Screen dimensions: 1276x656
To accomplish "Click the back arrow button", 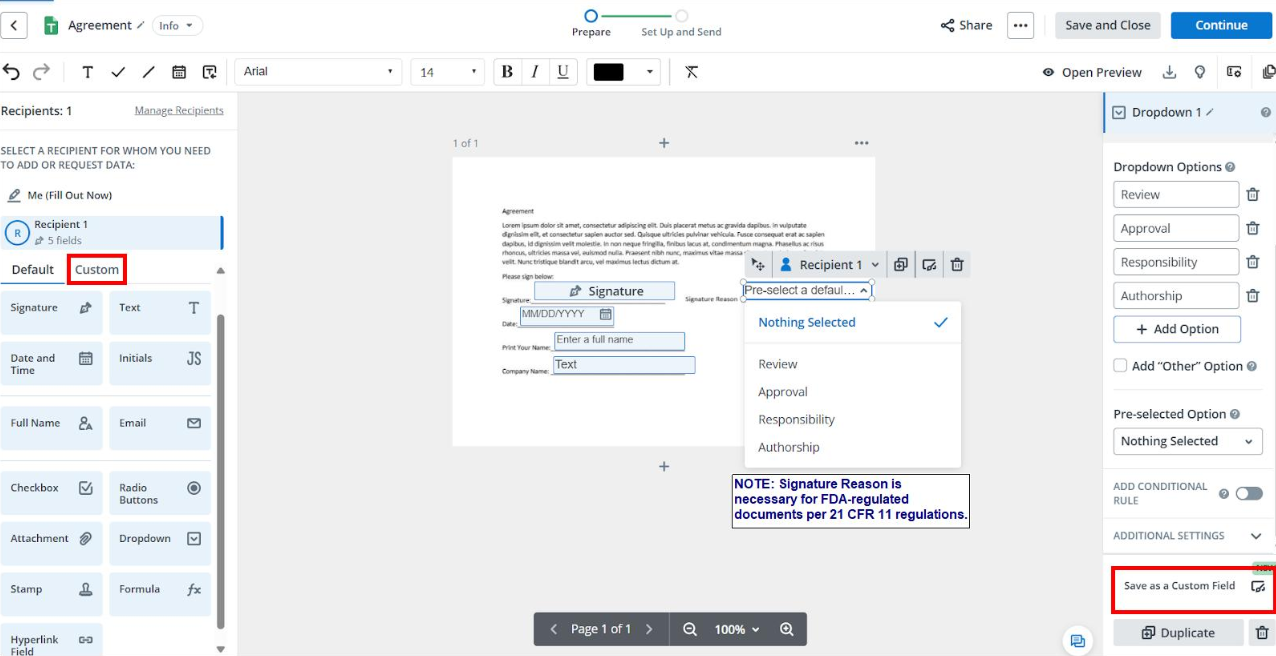I will pos(13,25).
